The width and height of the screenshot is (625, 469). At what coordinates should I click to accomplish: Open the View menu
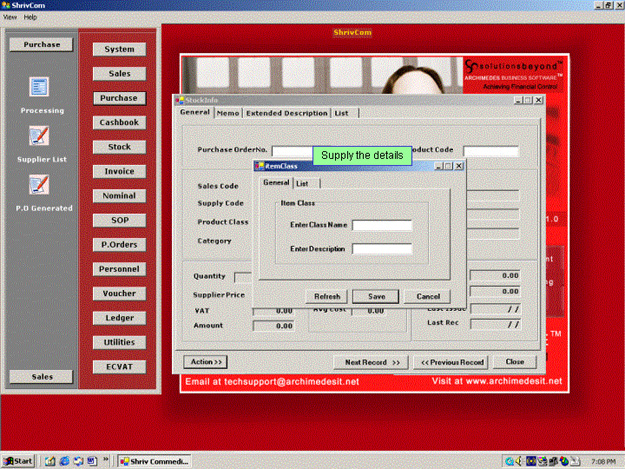(x=10, y=17)
